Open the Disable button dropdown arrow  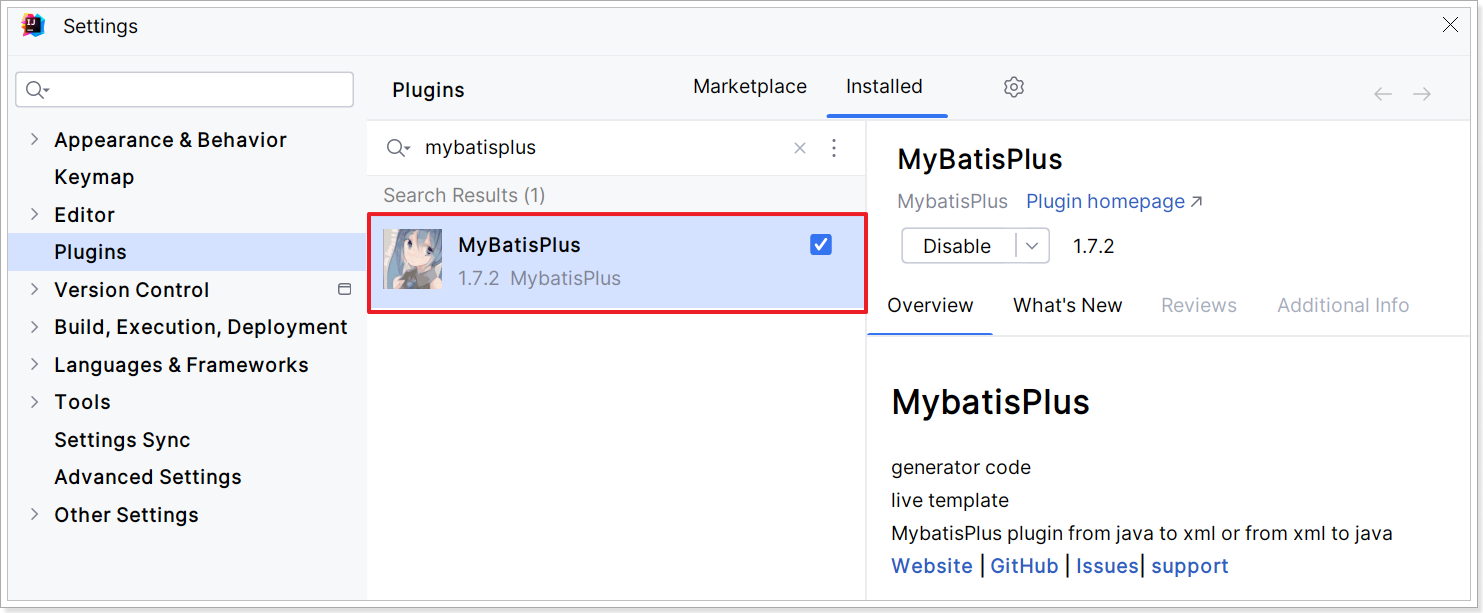click(1032, 246)
